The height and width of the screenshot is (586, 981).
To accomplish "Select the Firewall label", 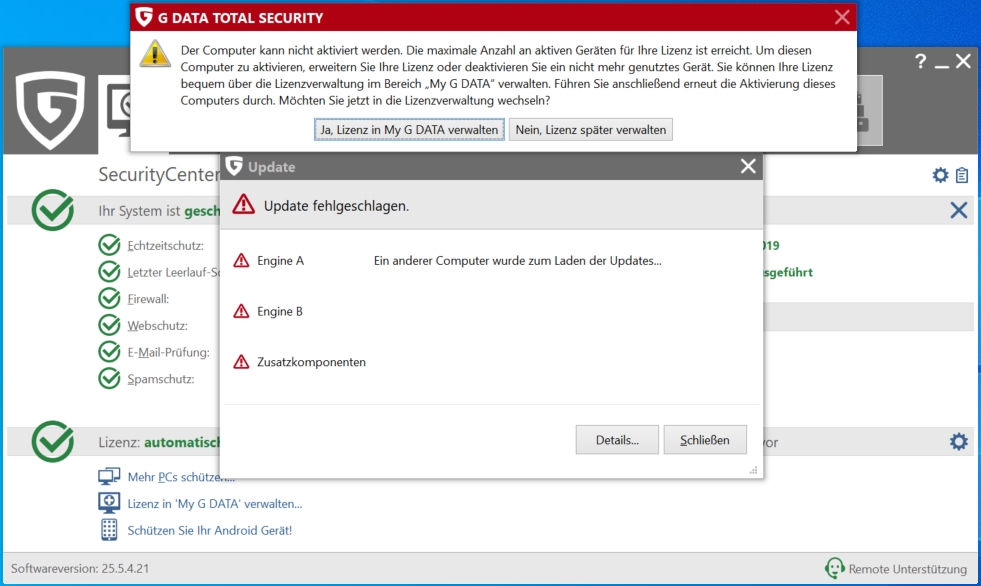I will pyautogui.click(x=148, y=299).
